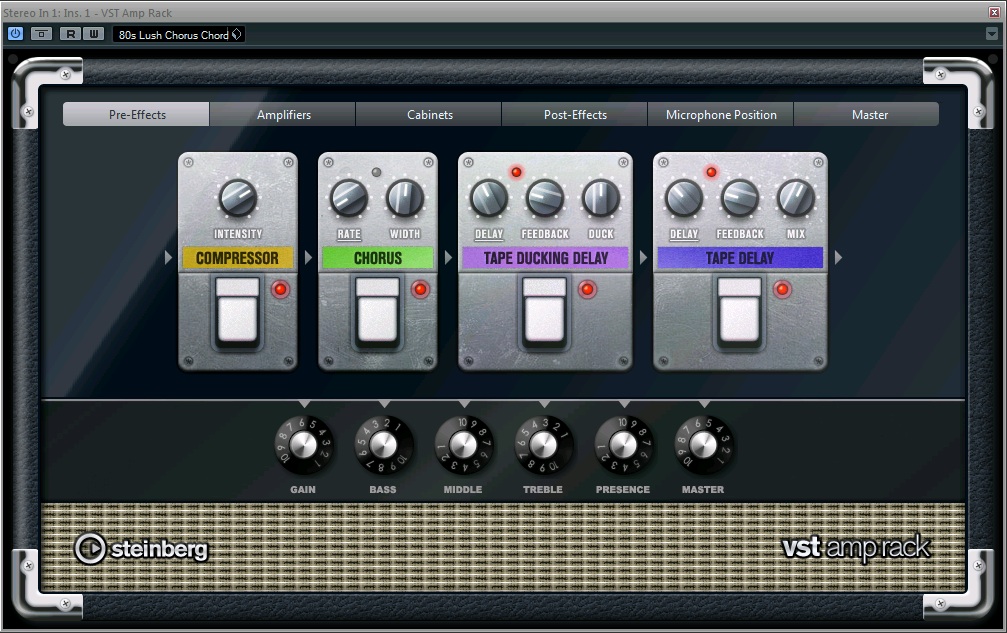The image size is (1007, 633).
Task: Click the Tape Delay Feedback knob
Action: click(740, 198)
